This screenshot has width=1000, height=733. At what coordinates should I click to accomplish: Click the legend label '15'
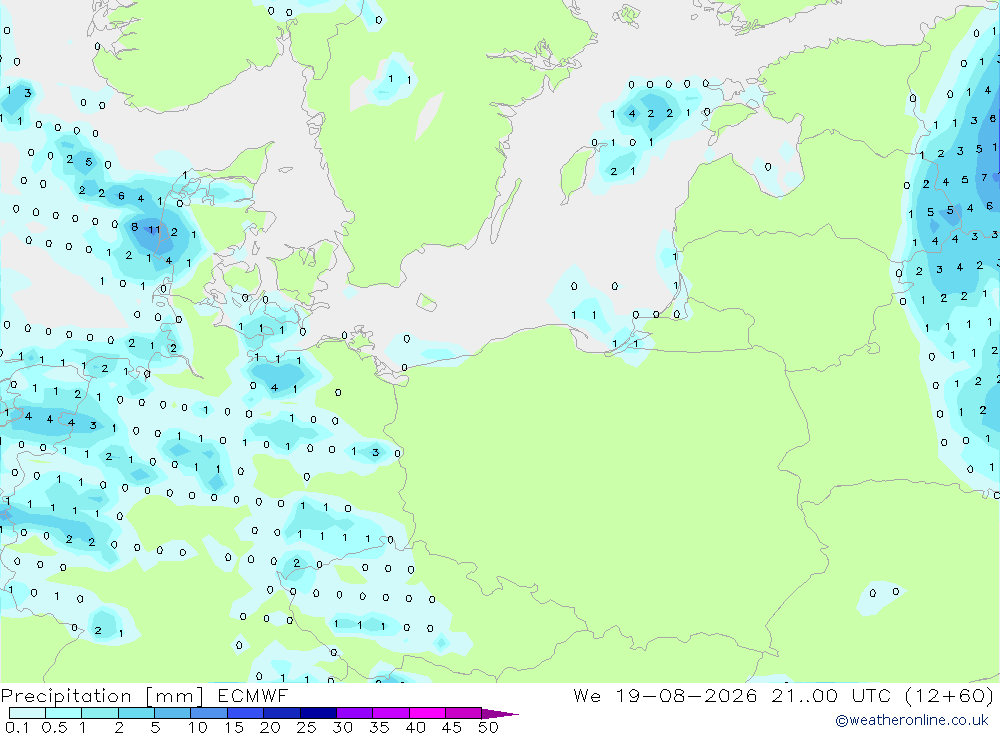233,727
